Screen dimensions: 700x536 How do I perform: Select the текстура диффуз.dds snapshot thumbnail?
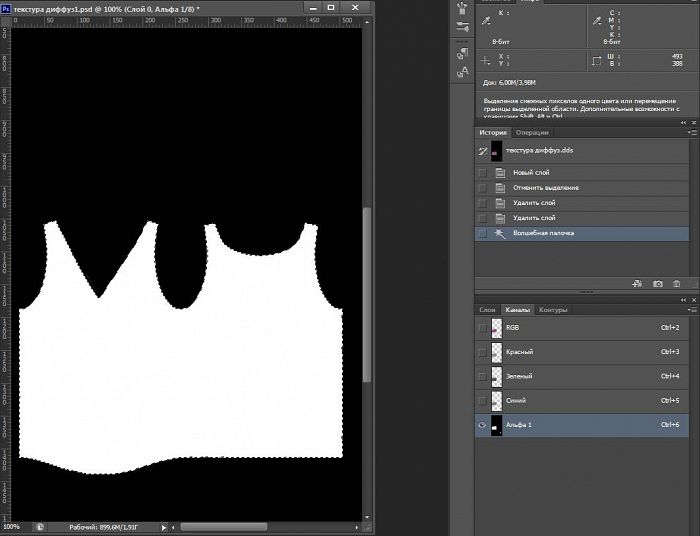497,150
